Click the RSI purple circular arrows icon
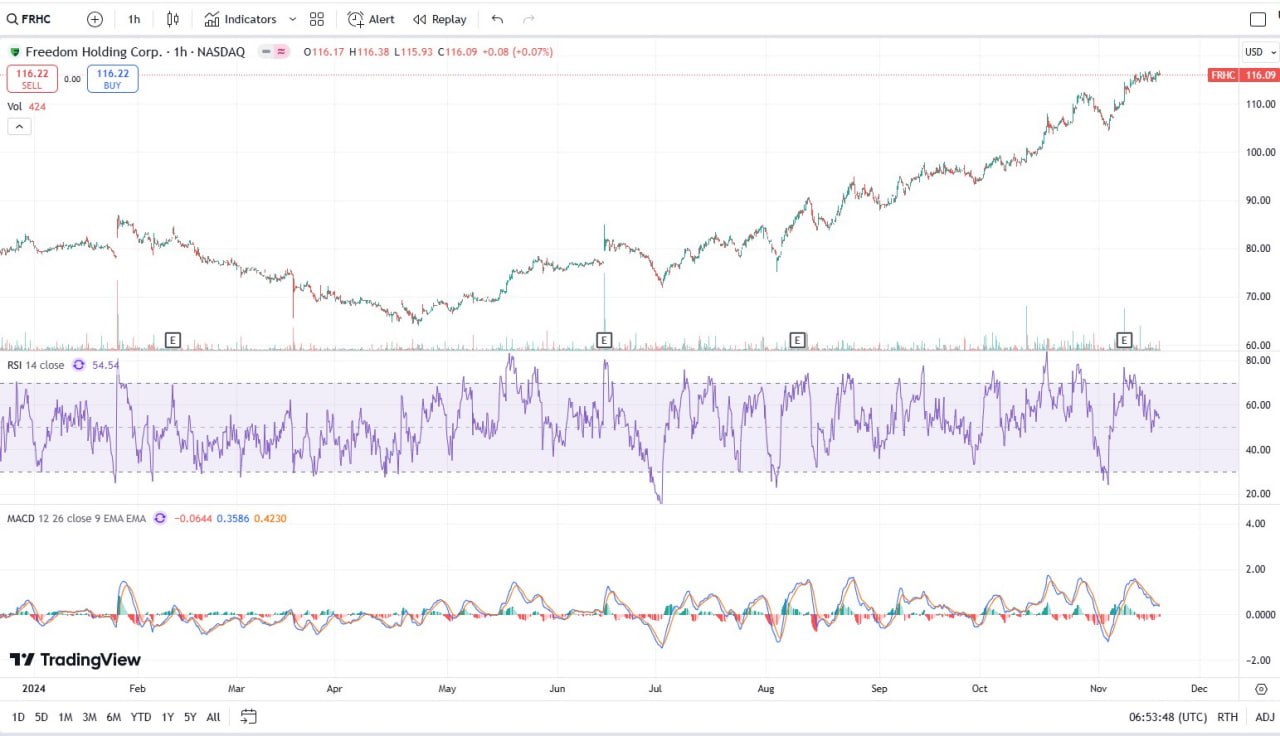The image size is (1280, 736). (x=78, y=365)
